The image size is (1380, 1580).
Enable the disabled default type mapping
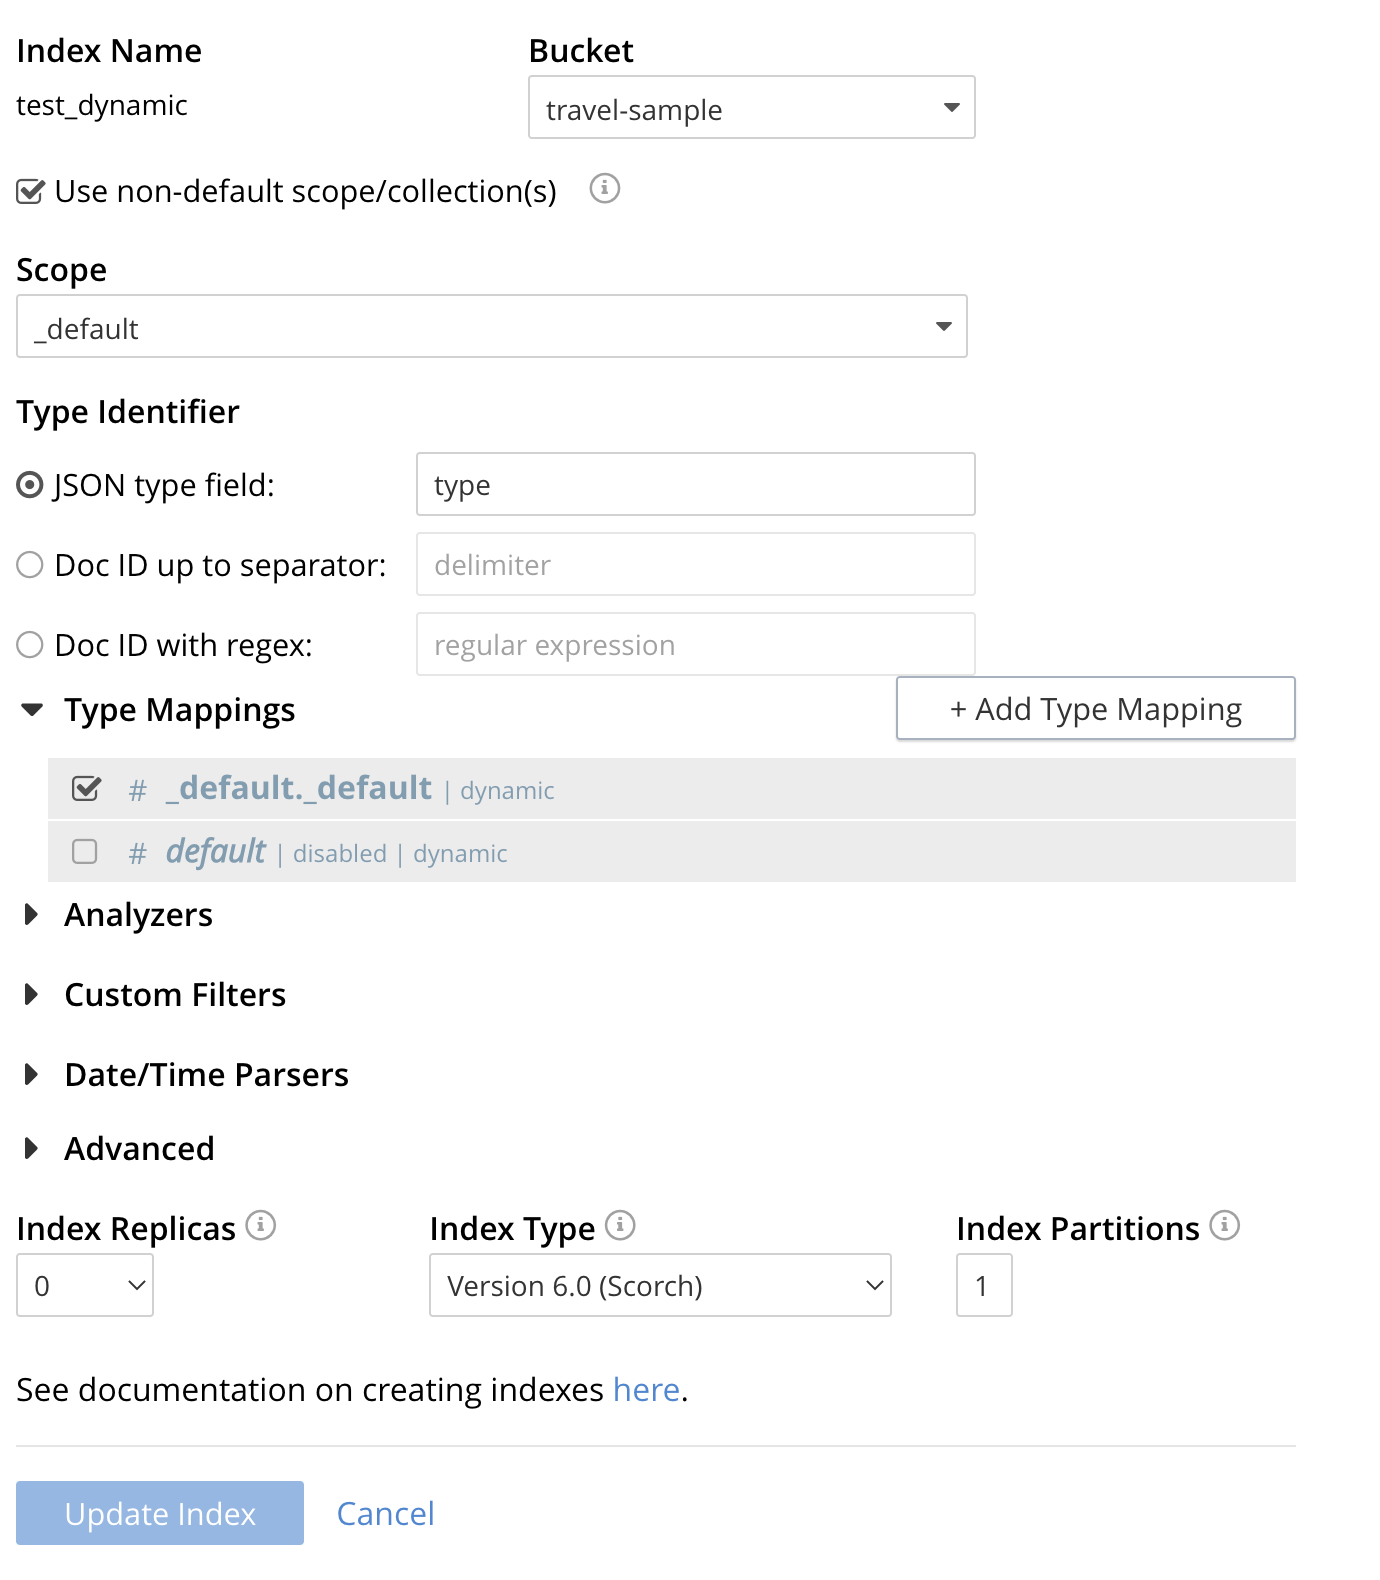tap(85, 851)
